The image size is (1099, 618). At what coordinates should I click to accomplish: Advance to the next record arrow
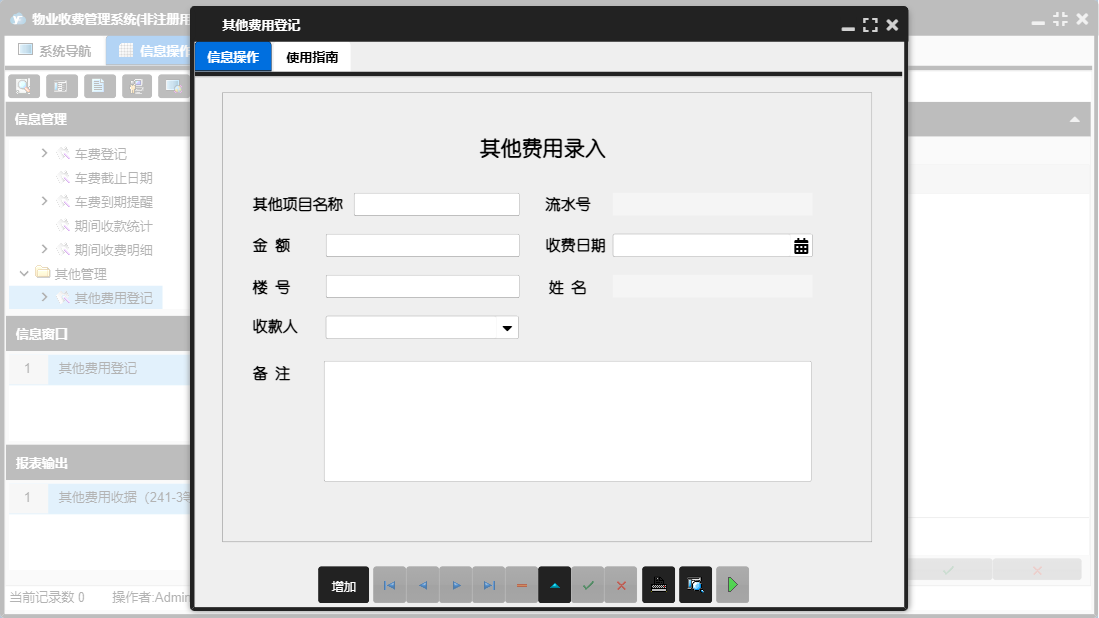tap(455, 585)
